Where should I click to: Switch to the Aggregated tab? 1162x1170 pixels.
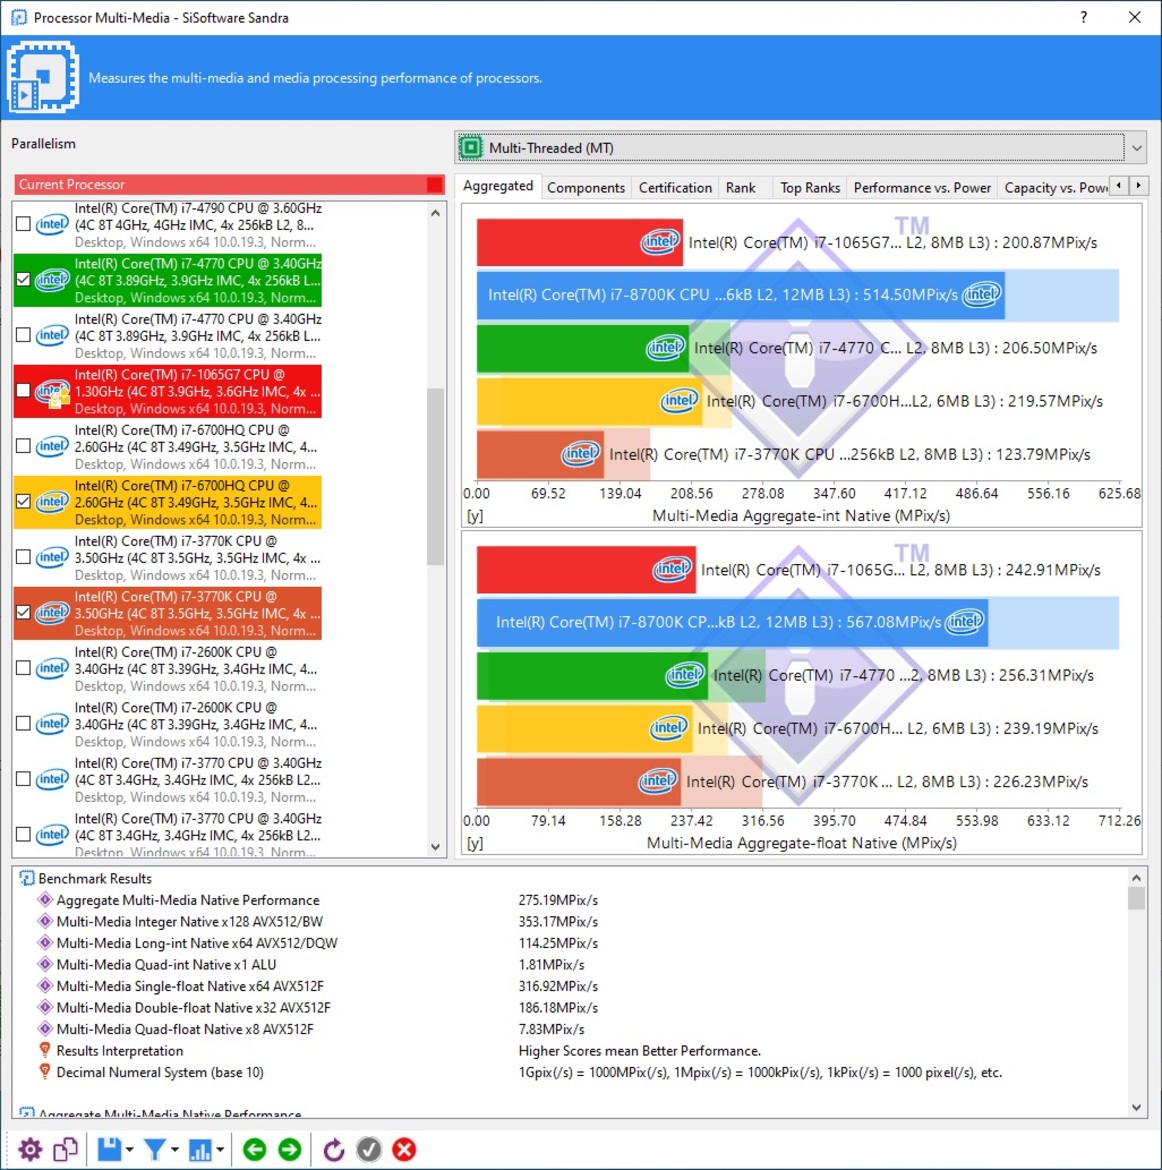click(498, 186)
